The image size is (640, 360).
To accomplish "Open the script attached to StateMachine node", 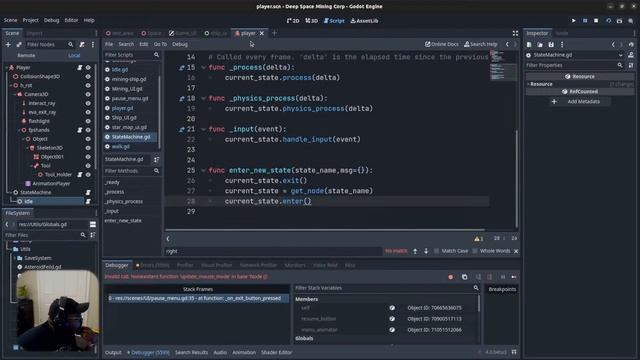I will [88, 192].
